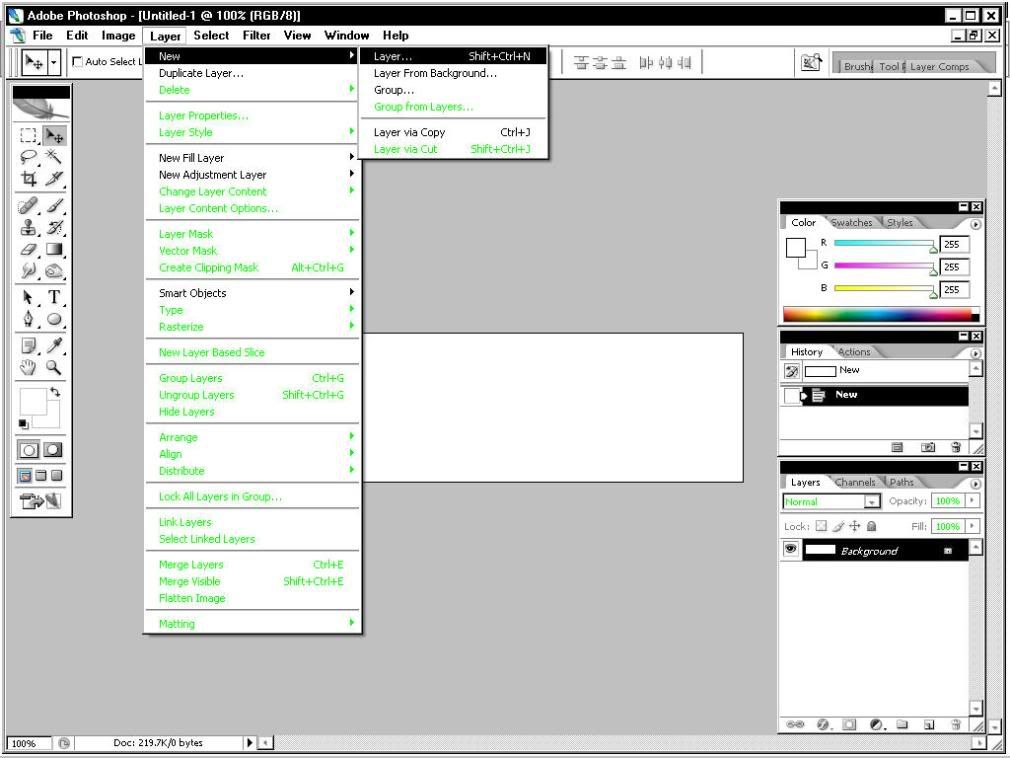
Task: Open the Layers panel options menu
Action: tap(975, 484)
